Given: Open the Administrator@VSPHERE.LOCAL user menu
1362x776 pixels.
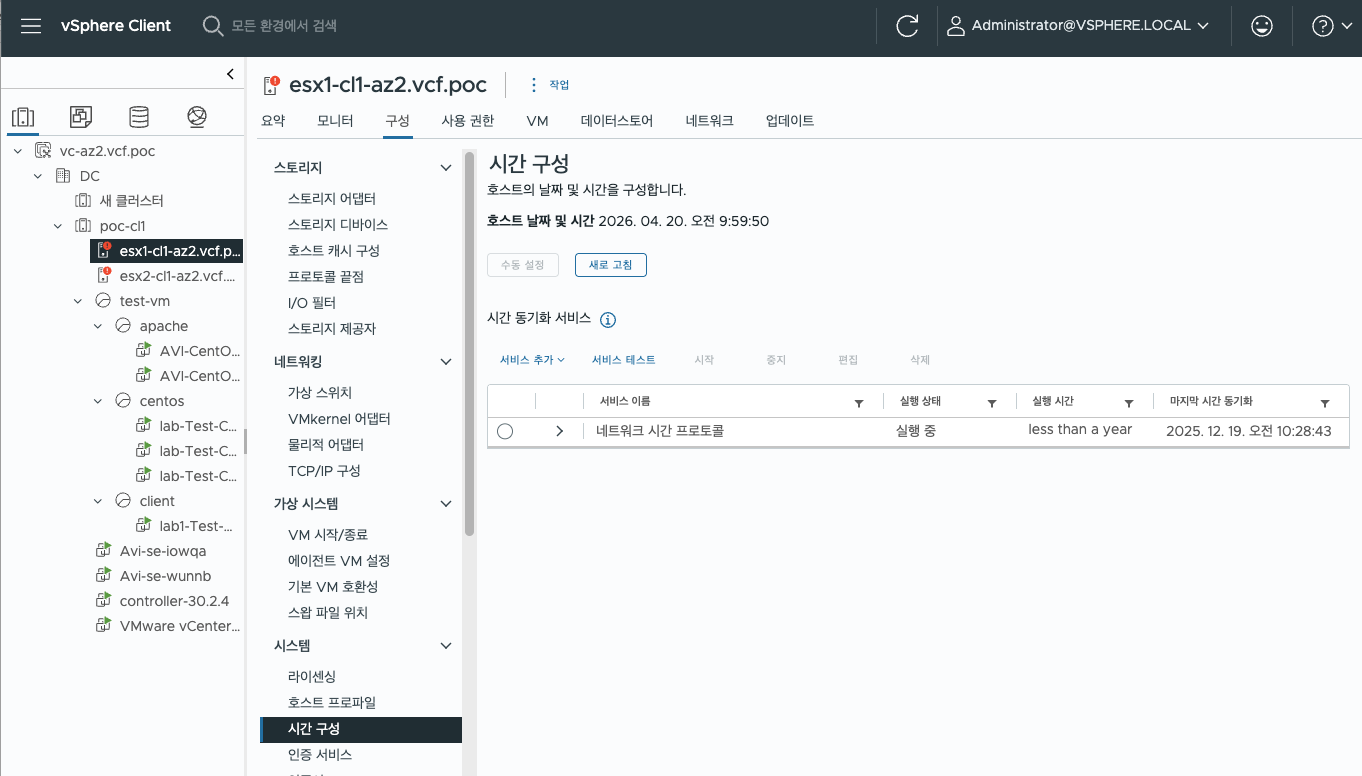Looking at the screenshot, I should tap(1077, 26).
